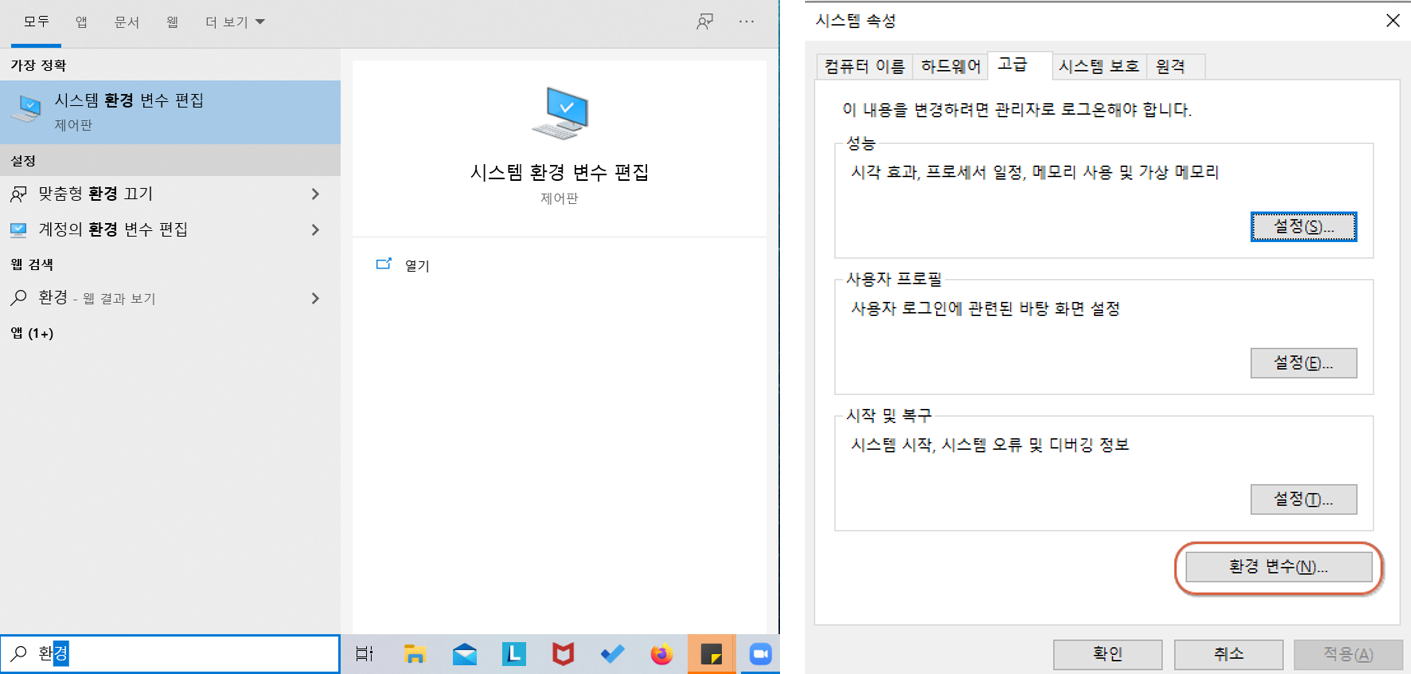The height and width of the screenshot is (674, 1411).
Task: Launch Firefox from the taskbar
Action: tap(662, 654)
